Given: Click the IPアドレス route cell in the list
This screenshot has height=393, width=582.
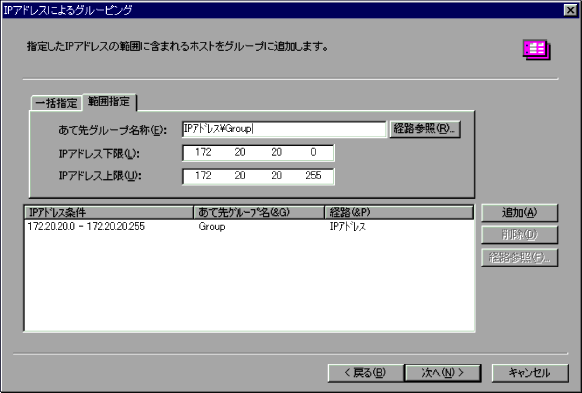Looking at the screenshot, I should pyautogui.click(x=347, y=226).
